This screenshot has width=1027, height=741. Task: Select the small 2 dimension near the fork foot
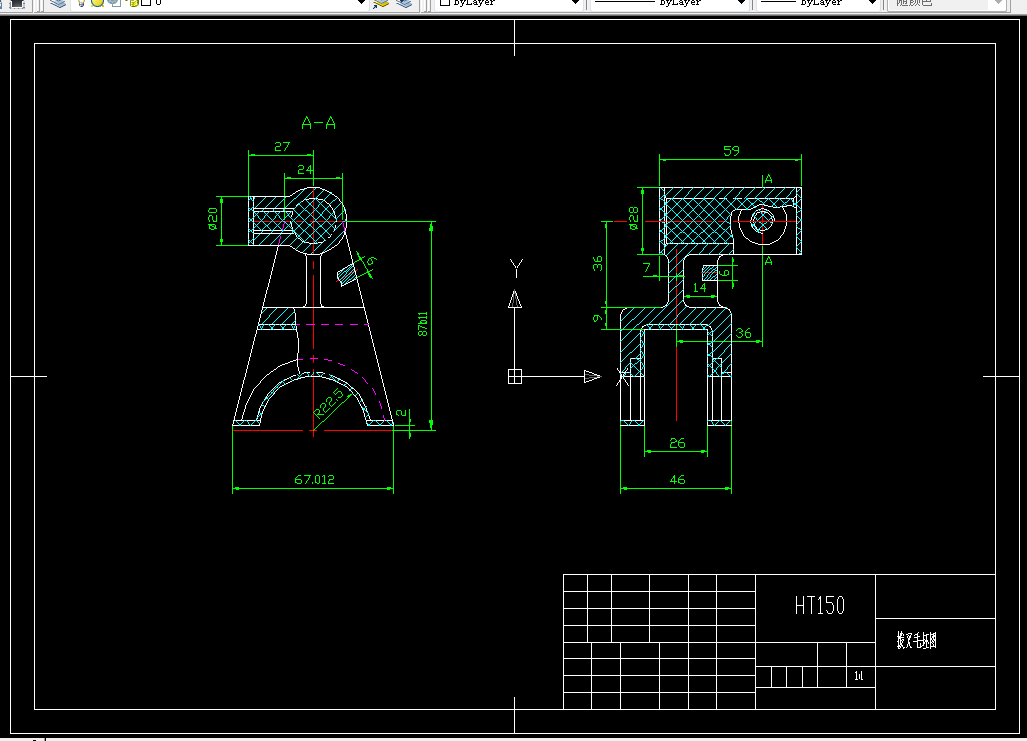pos(401,413)
